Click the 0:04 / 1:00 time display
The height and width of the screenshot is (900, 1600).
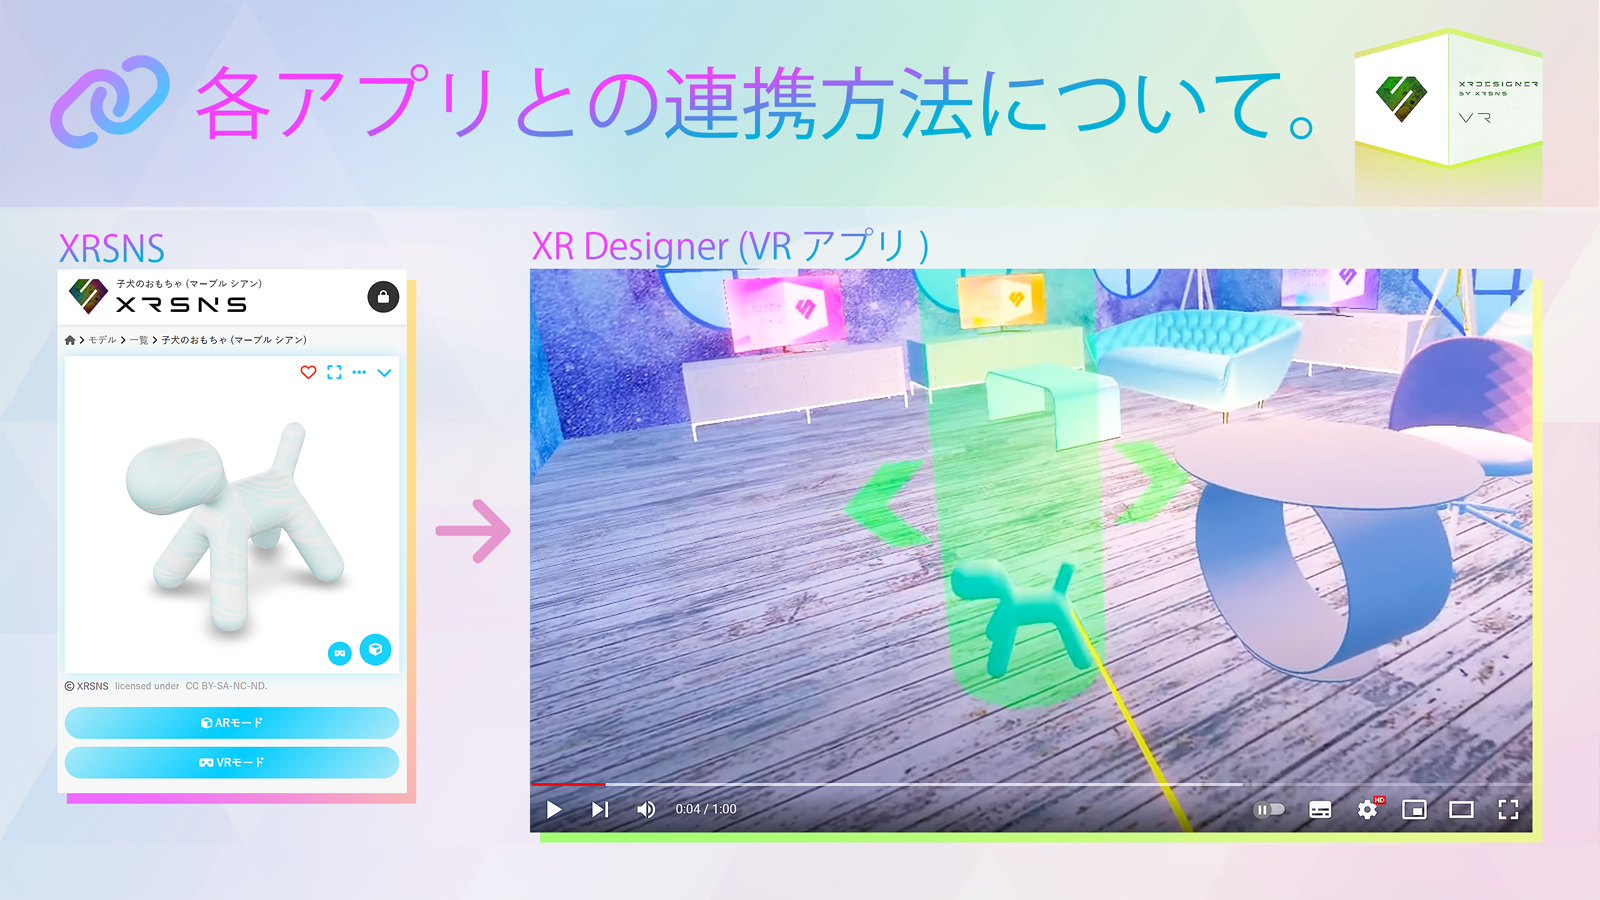[x=706, y=809]
